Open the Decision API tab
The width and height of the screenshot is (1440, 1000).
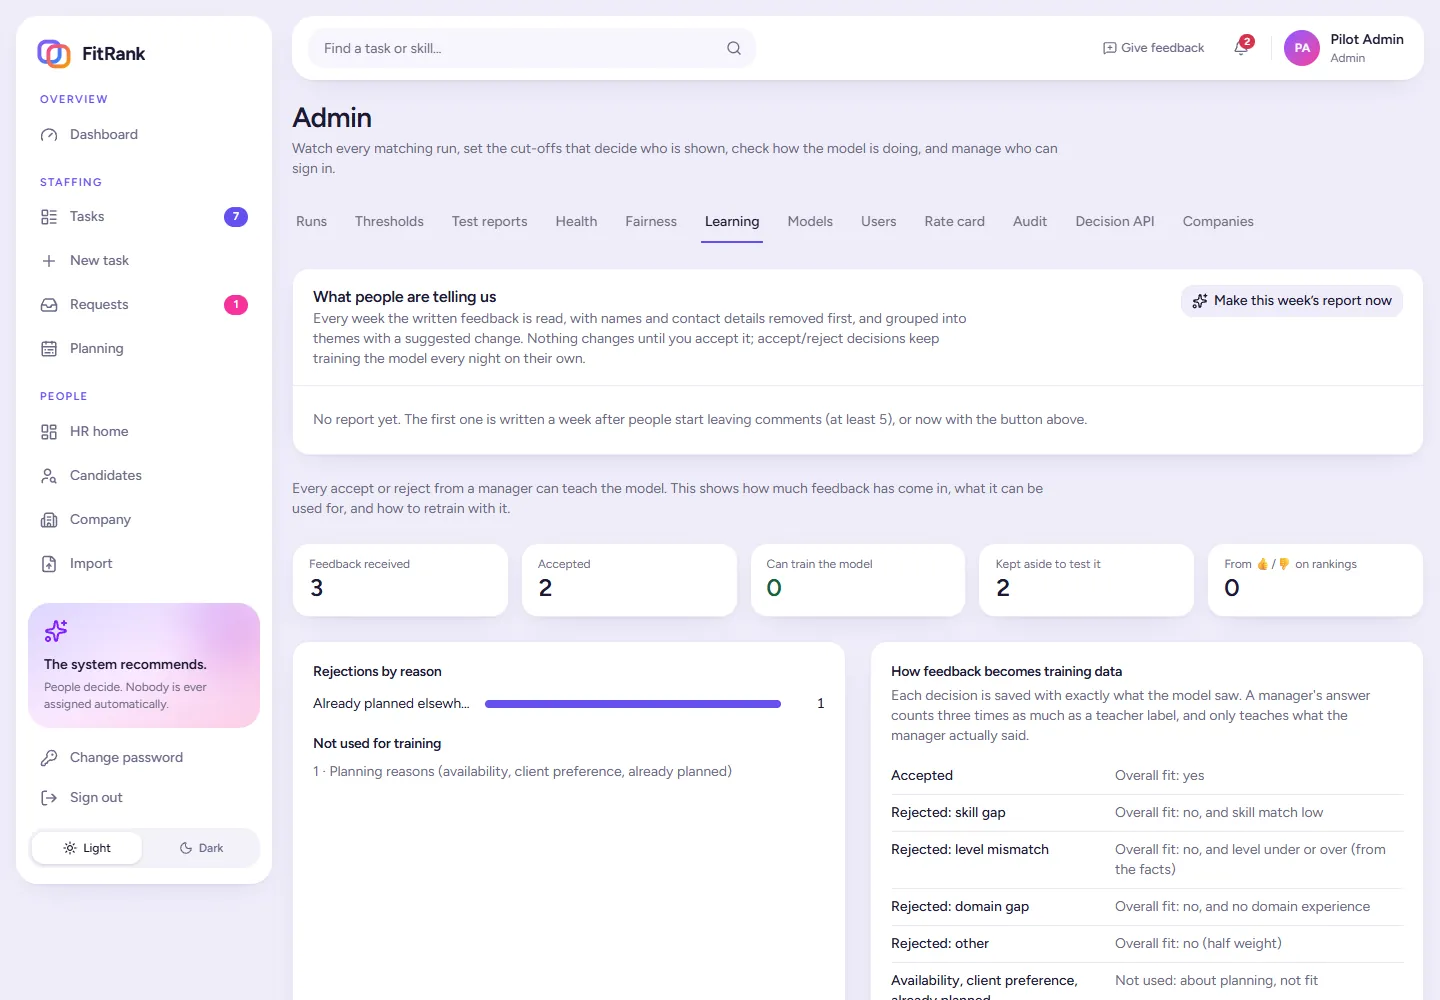(1115, 222)
